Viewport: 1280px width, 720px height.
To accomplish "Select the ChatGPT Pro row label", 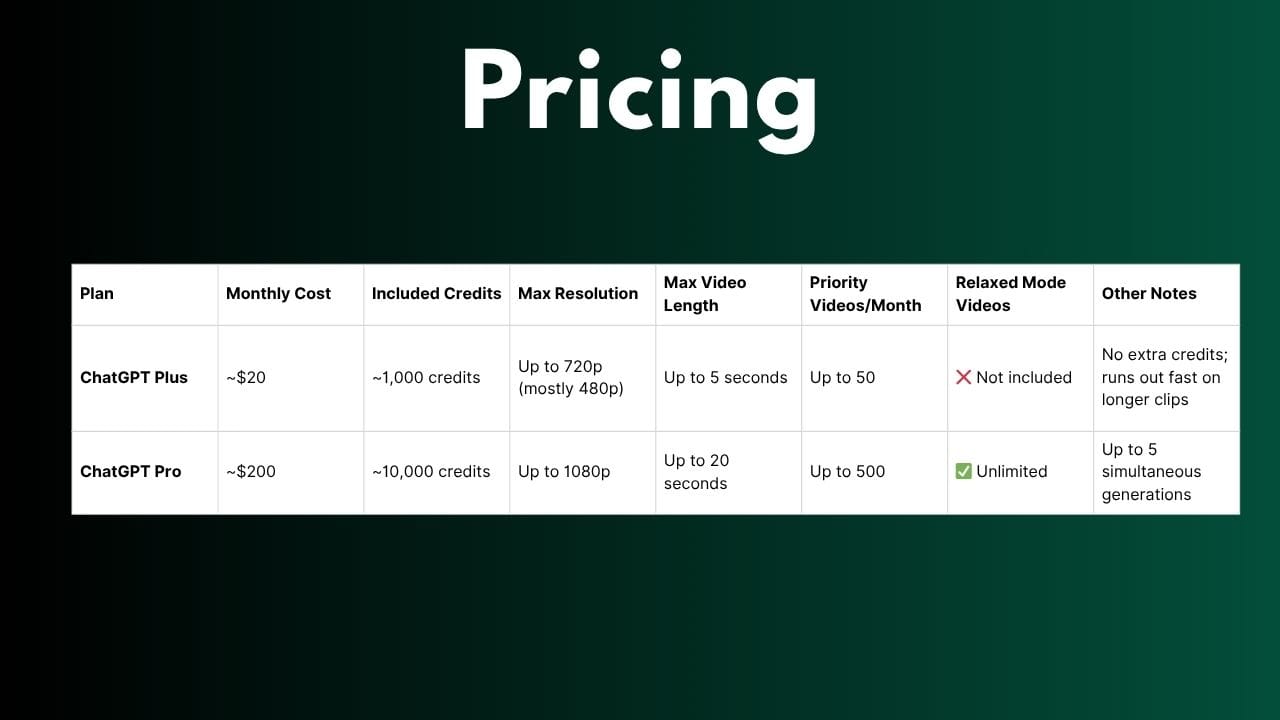I will click(131, 471).
